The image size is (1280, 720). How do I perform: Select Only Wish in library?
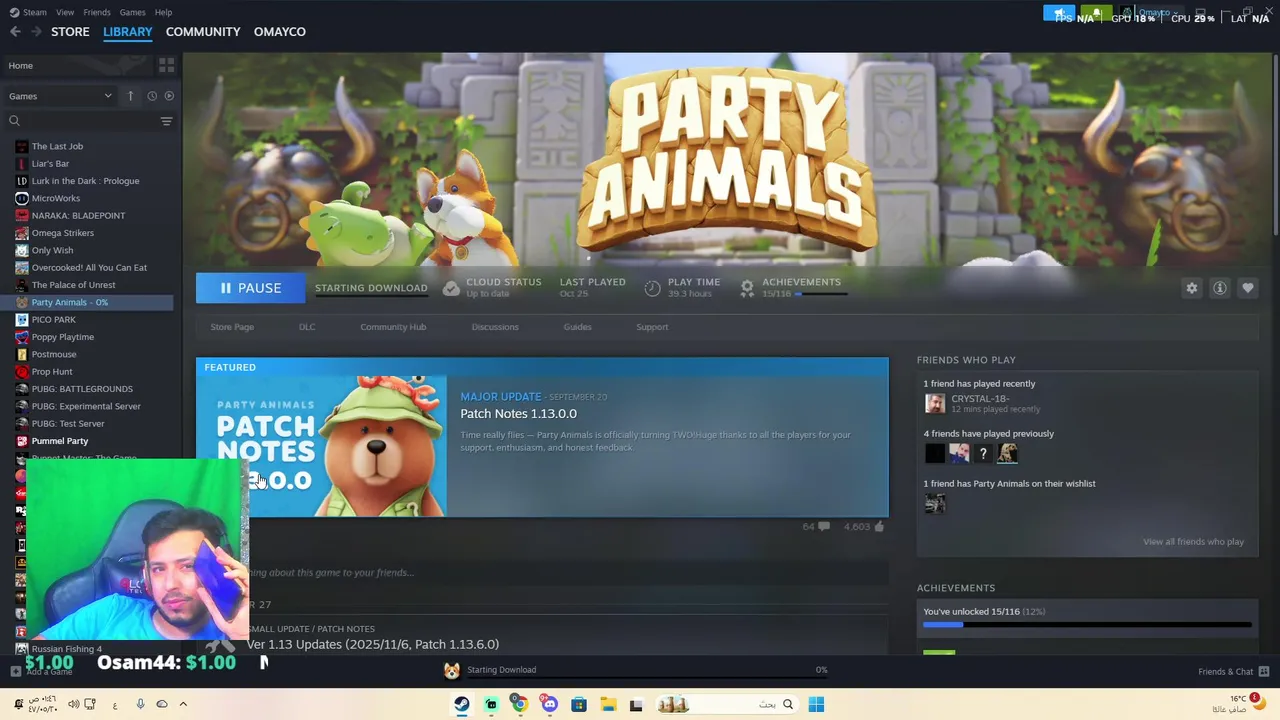tap(52, 250)
